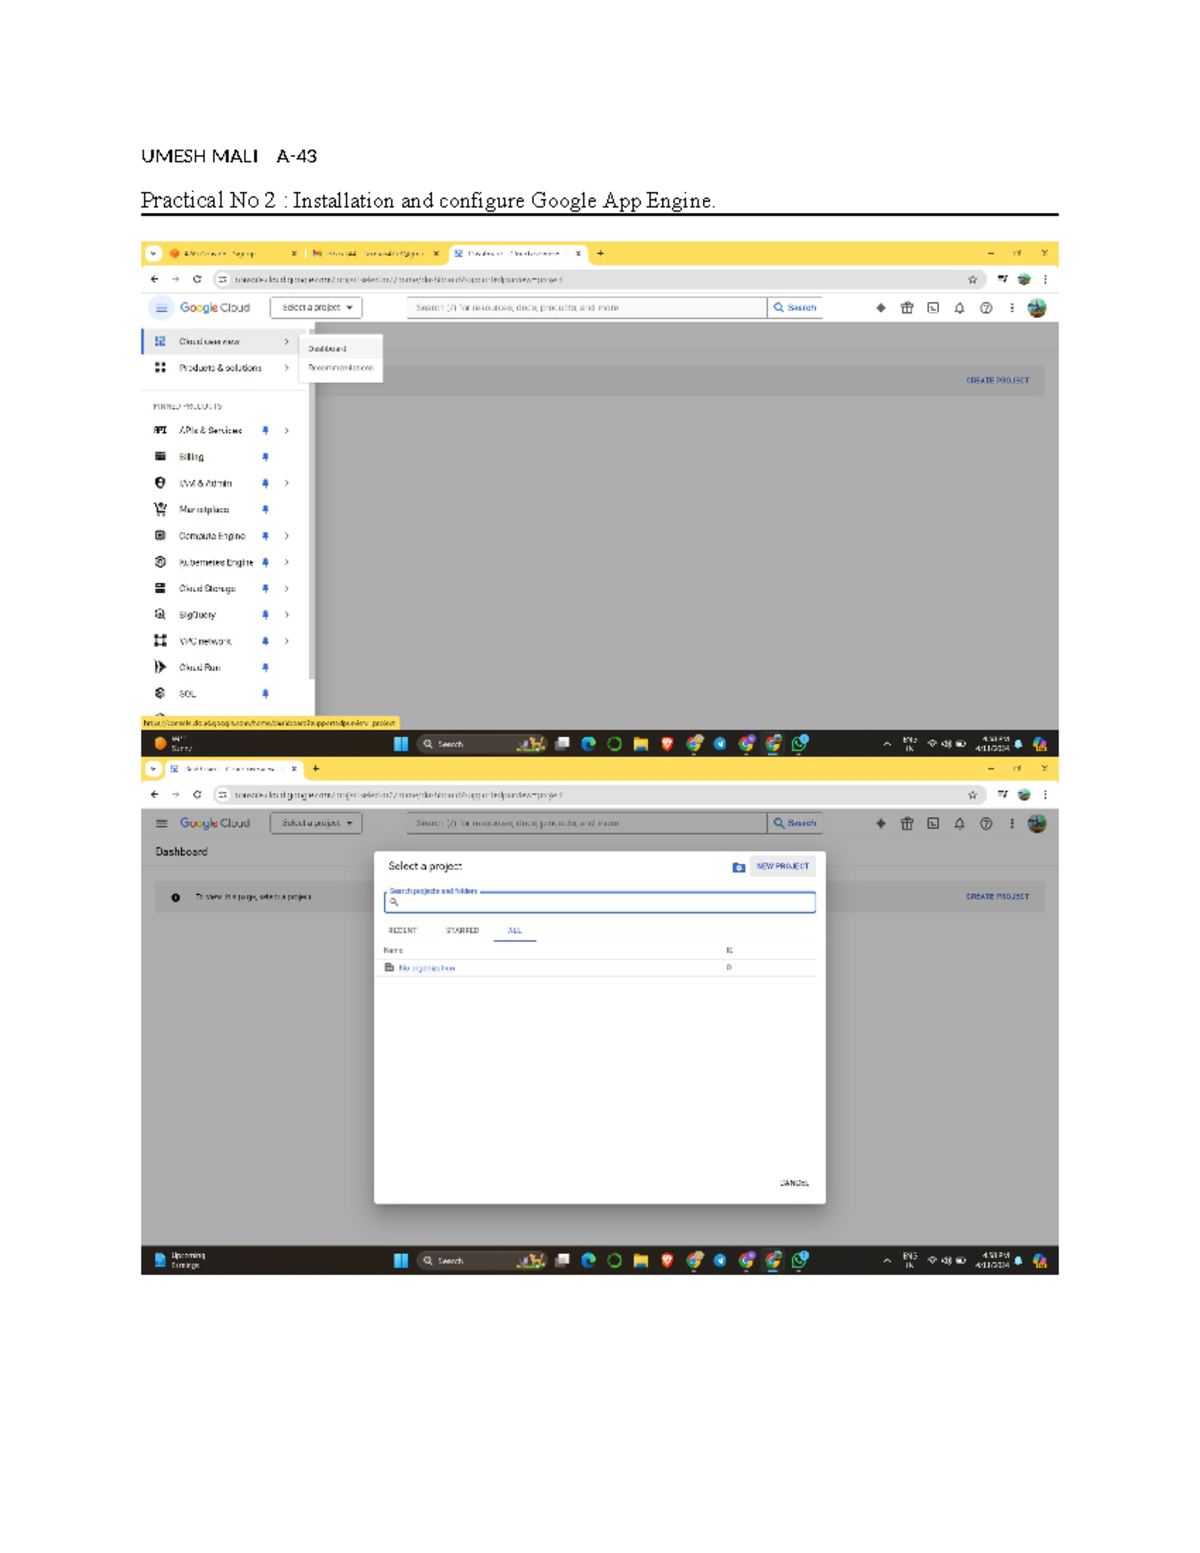Focus the resource search box in navigation-menu window
The image size is (1200, 1553).
tap(586, 308)
